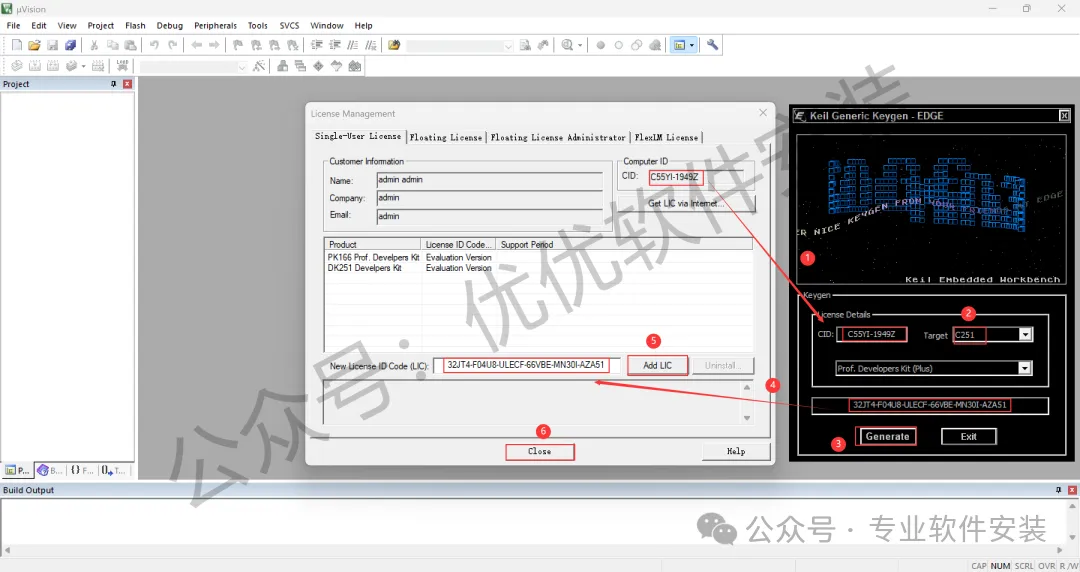Click the Configuration wrench icon
Viewport: 1080px width, 572px height.
[x=712, y=45]
